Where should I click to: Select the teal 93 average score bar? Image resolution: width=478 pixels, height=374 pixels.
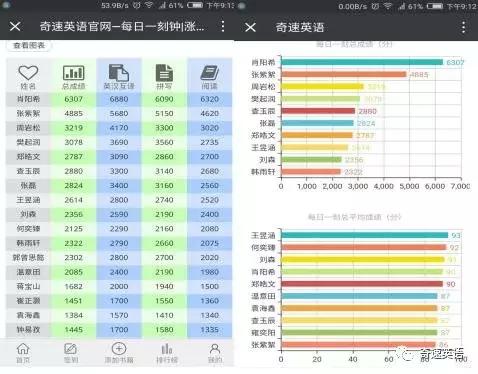pyautogui.click(x=364, y=235)
